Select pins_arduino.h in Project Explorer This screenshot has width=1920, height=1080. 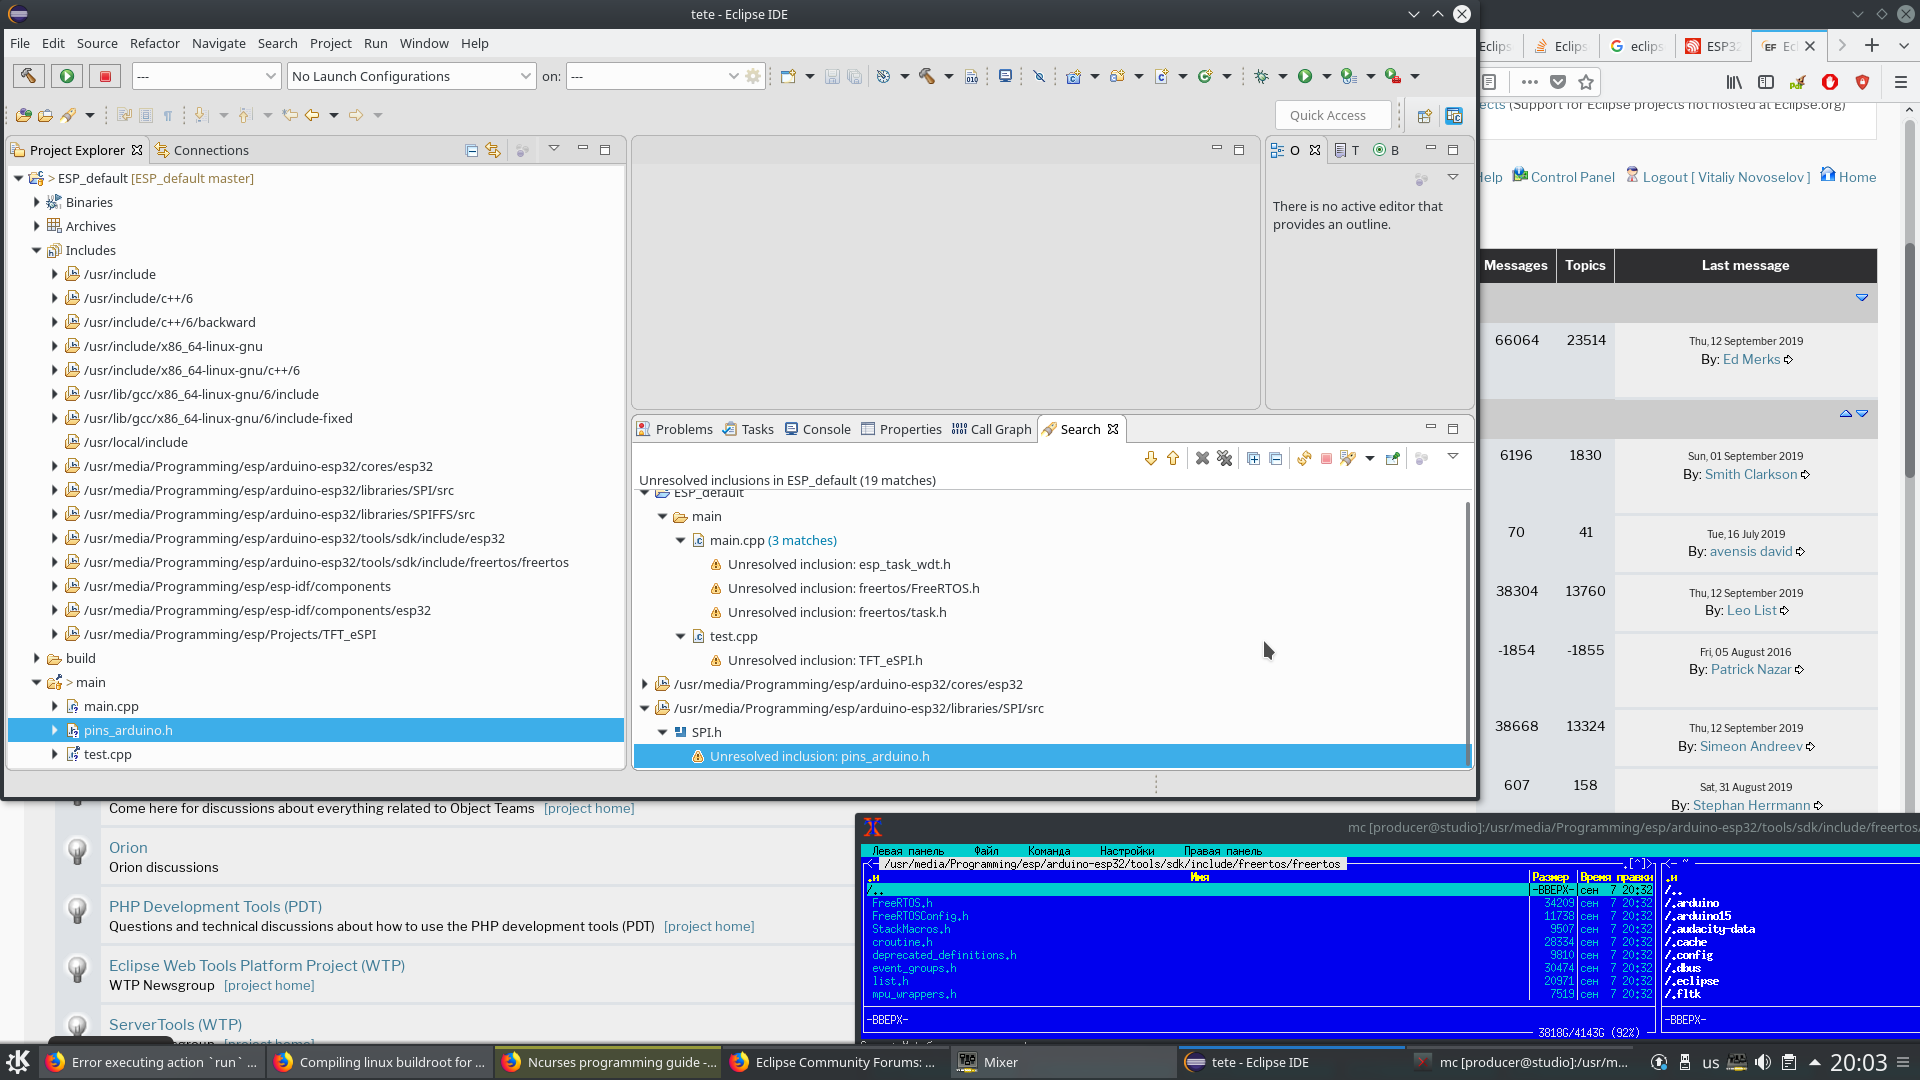[x=316, y=730]
